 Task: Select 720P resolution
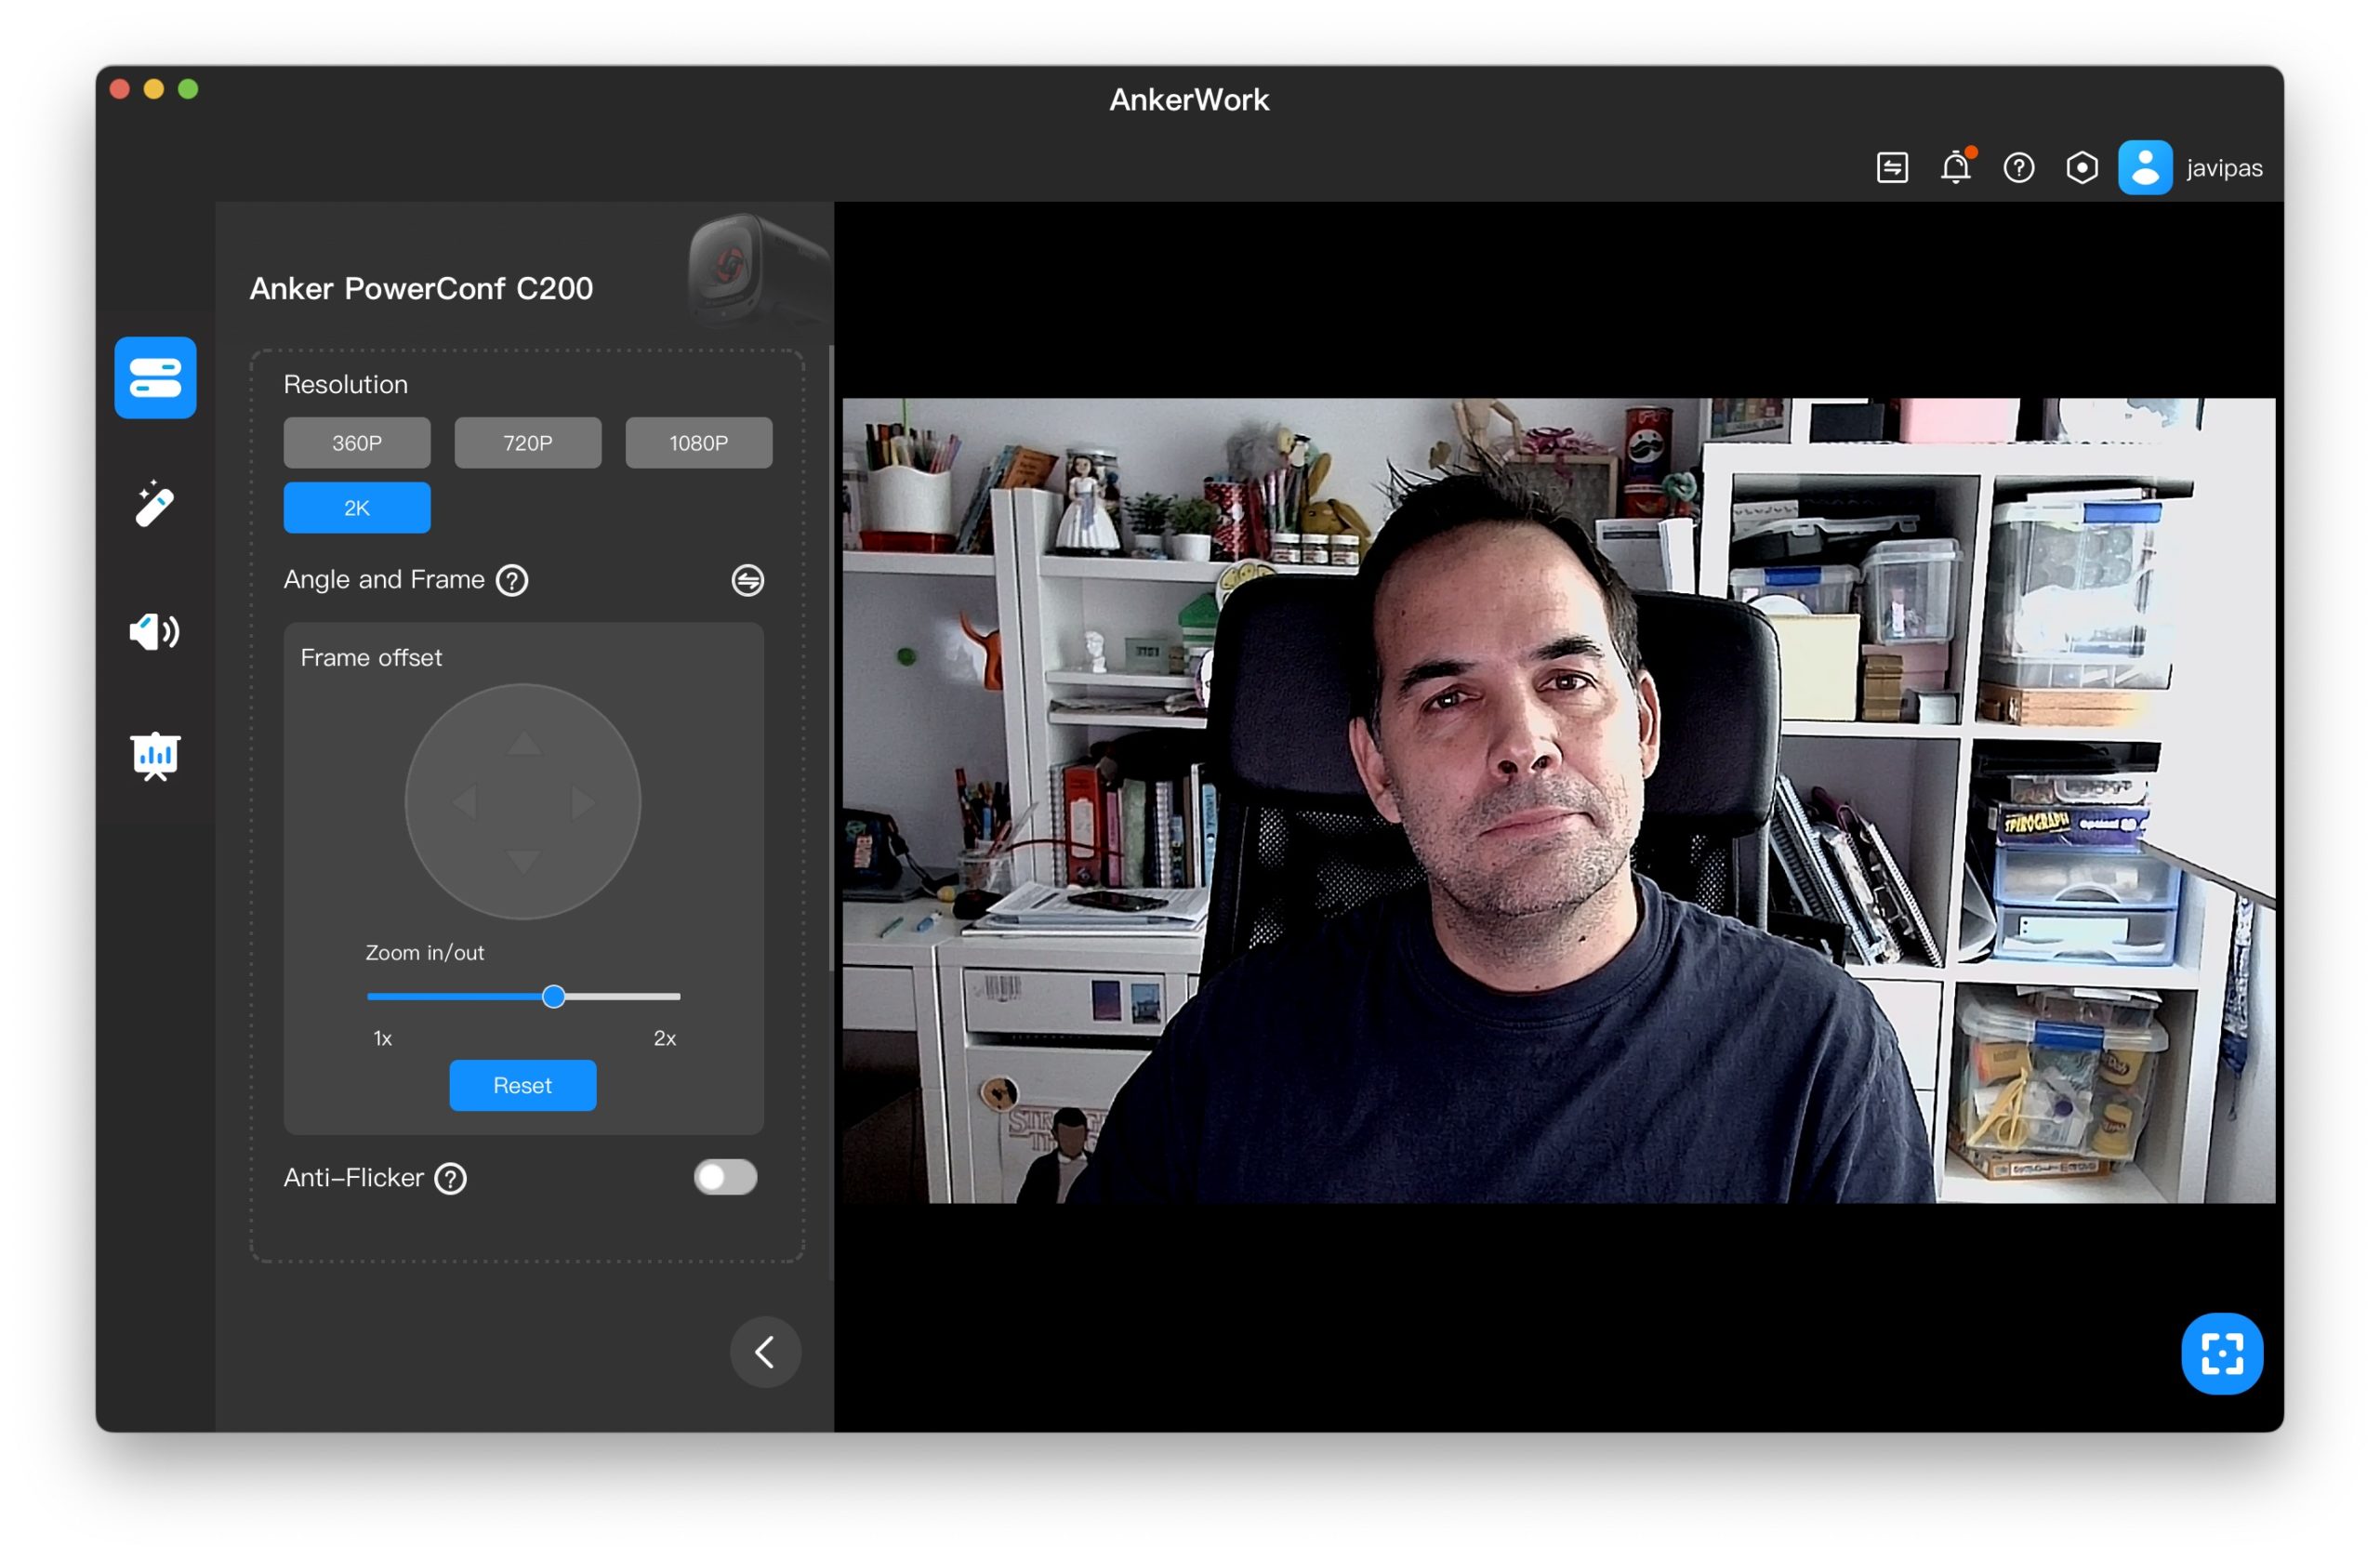(527, 443)
